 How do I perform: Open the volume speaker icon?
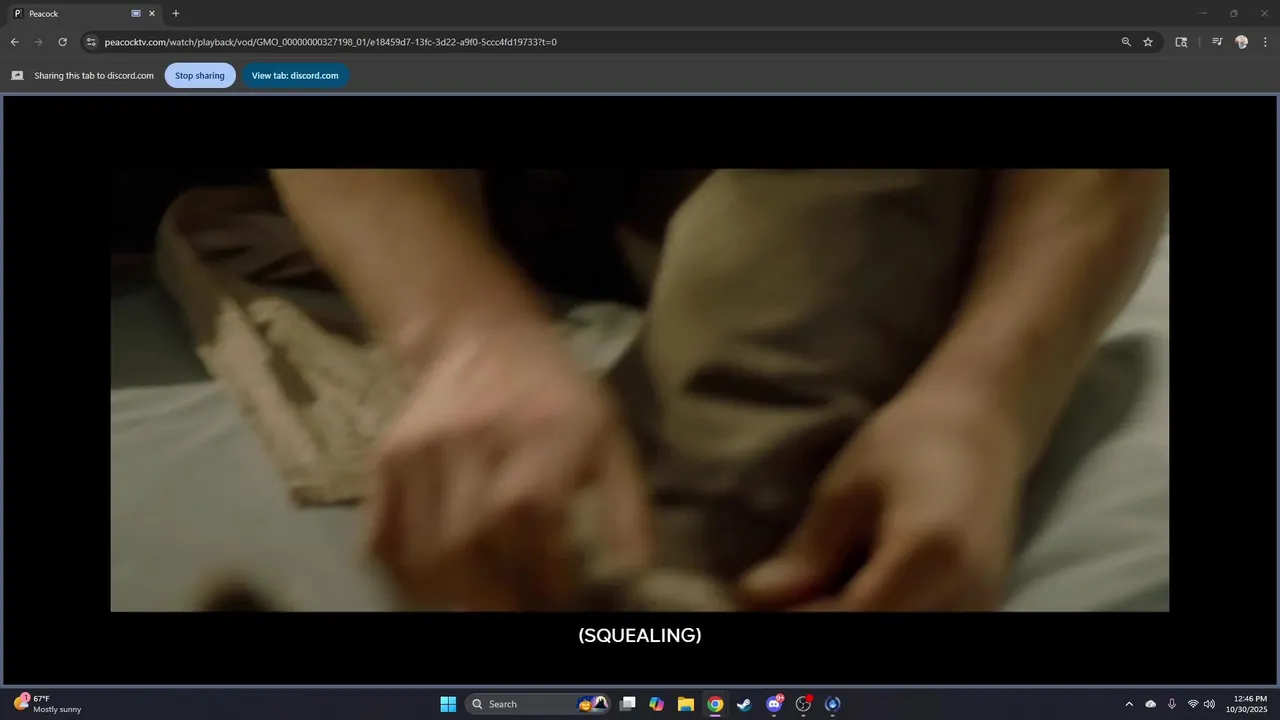click(x=1210, y=704)
